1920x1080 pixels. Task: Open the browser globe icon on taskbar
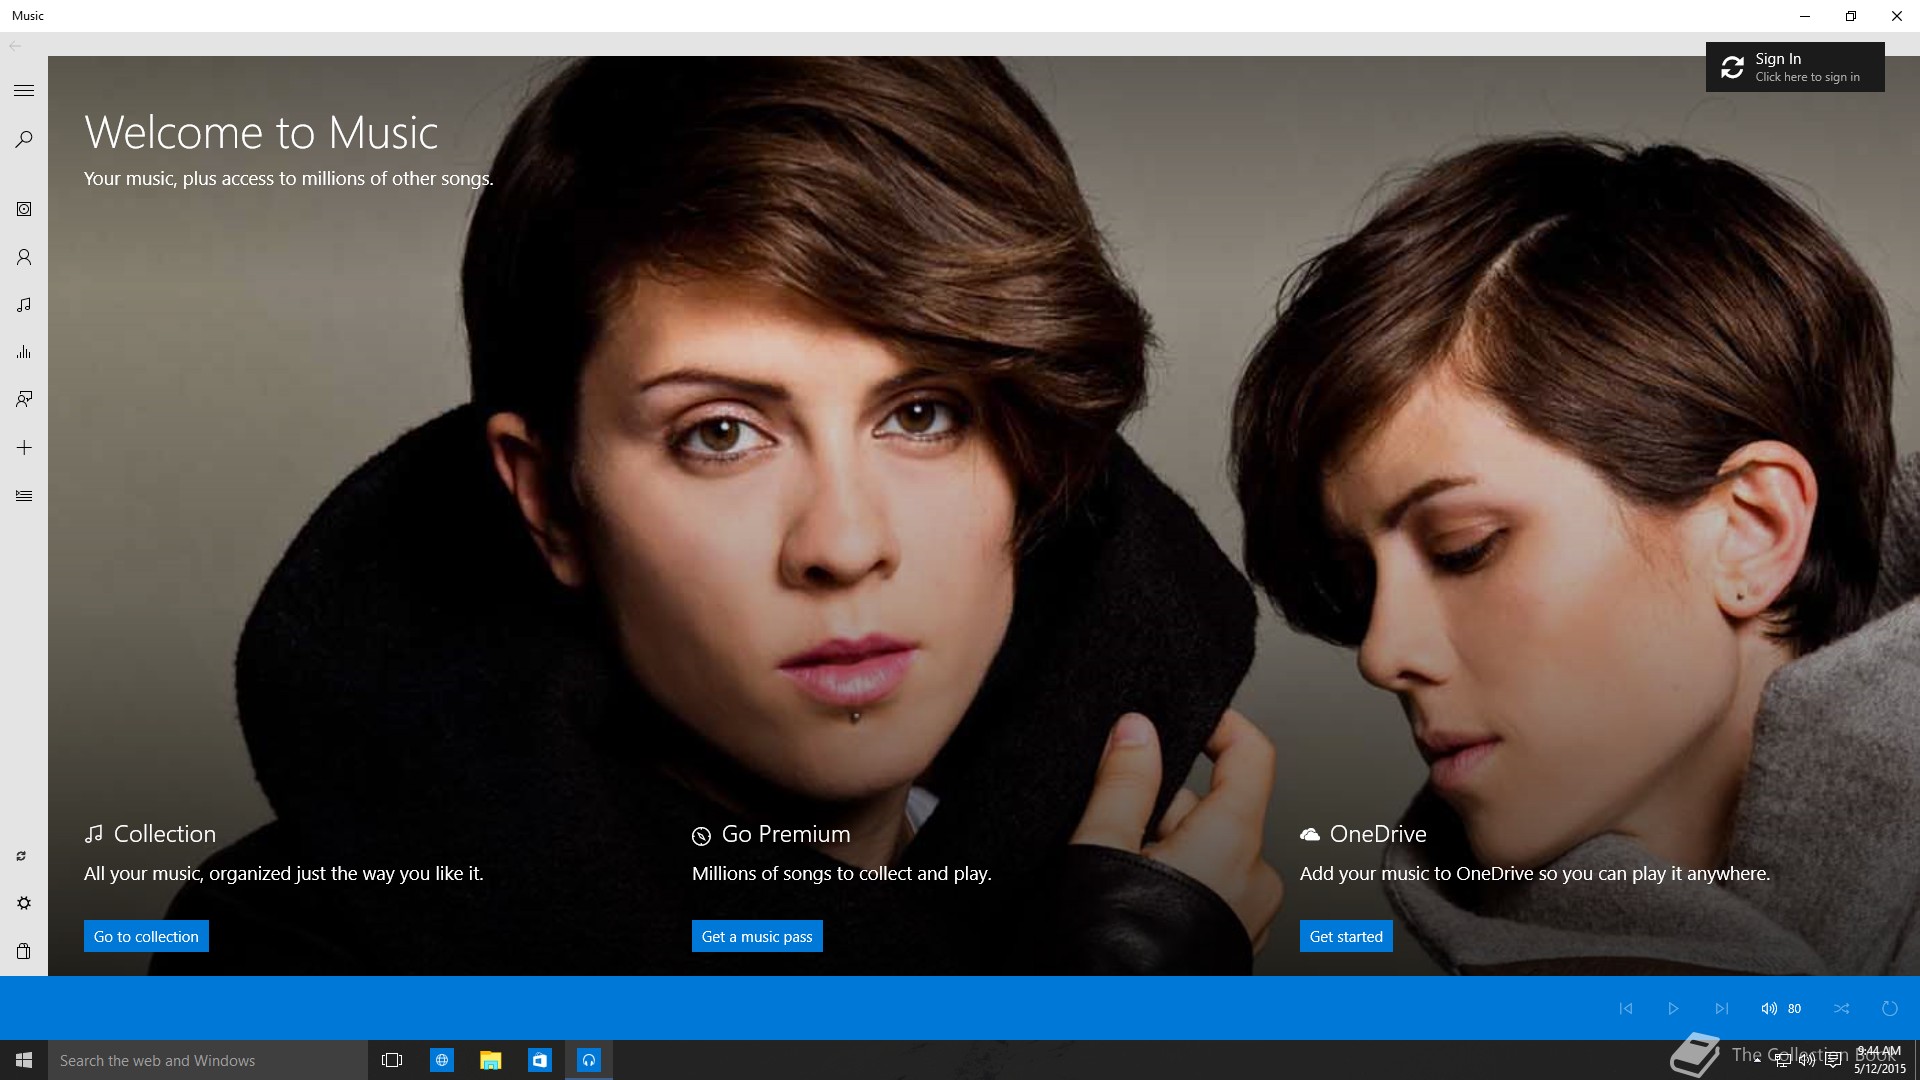441,1060
